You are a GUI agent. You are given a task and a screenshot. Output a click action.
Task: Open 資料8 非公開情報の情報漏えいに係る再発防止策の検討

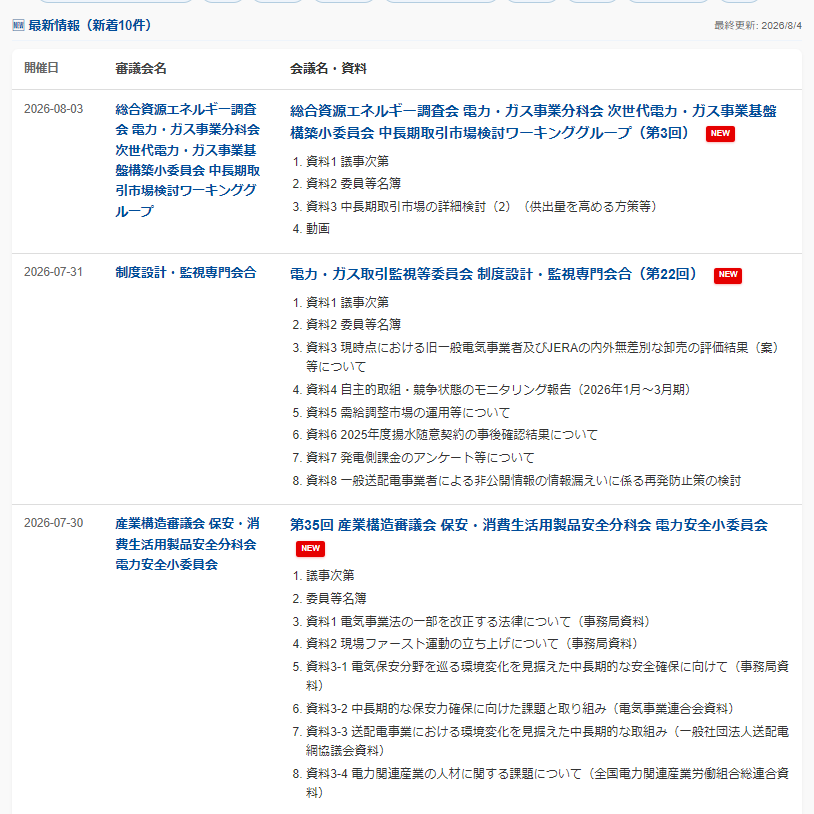523,481
